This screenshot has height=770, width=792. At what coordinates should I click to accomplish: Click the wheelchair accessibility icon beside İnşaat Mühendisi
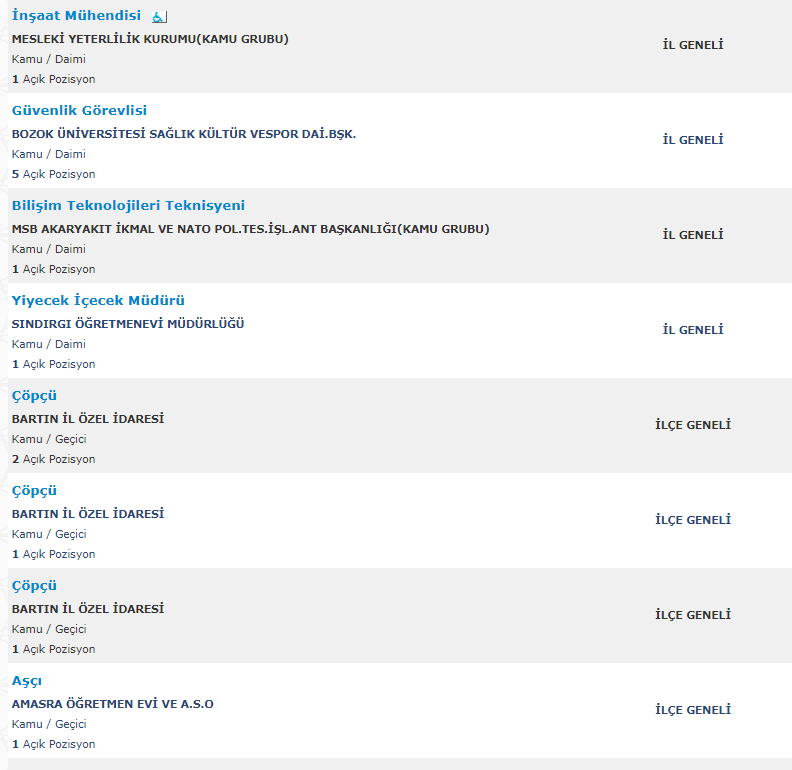click(x=159, y=17)
